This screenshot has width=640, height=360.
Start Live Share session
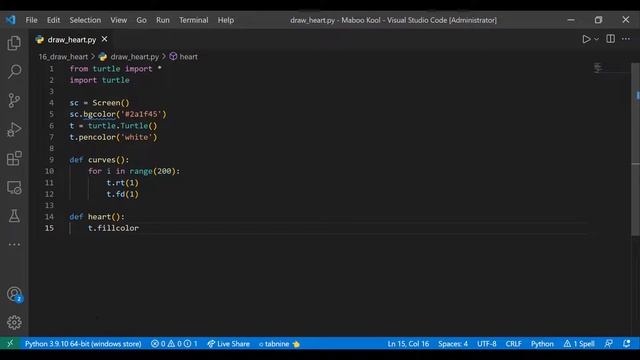(228, 344)
